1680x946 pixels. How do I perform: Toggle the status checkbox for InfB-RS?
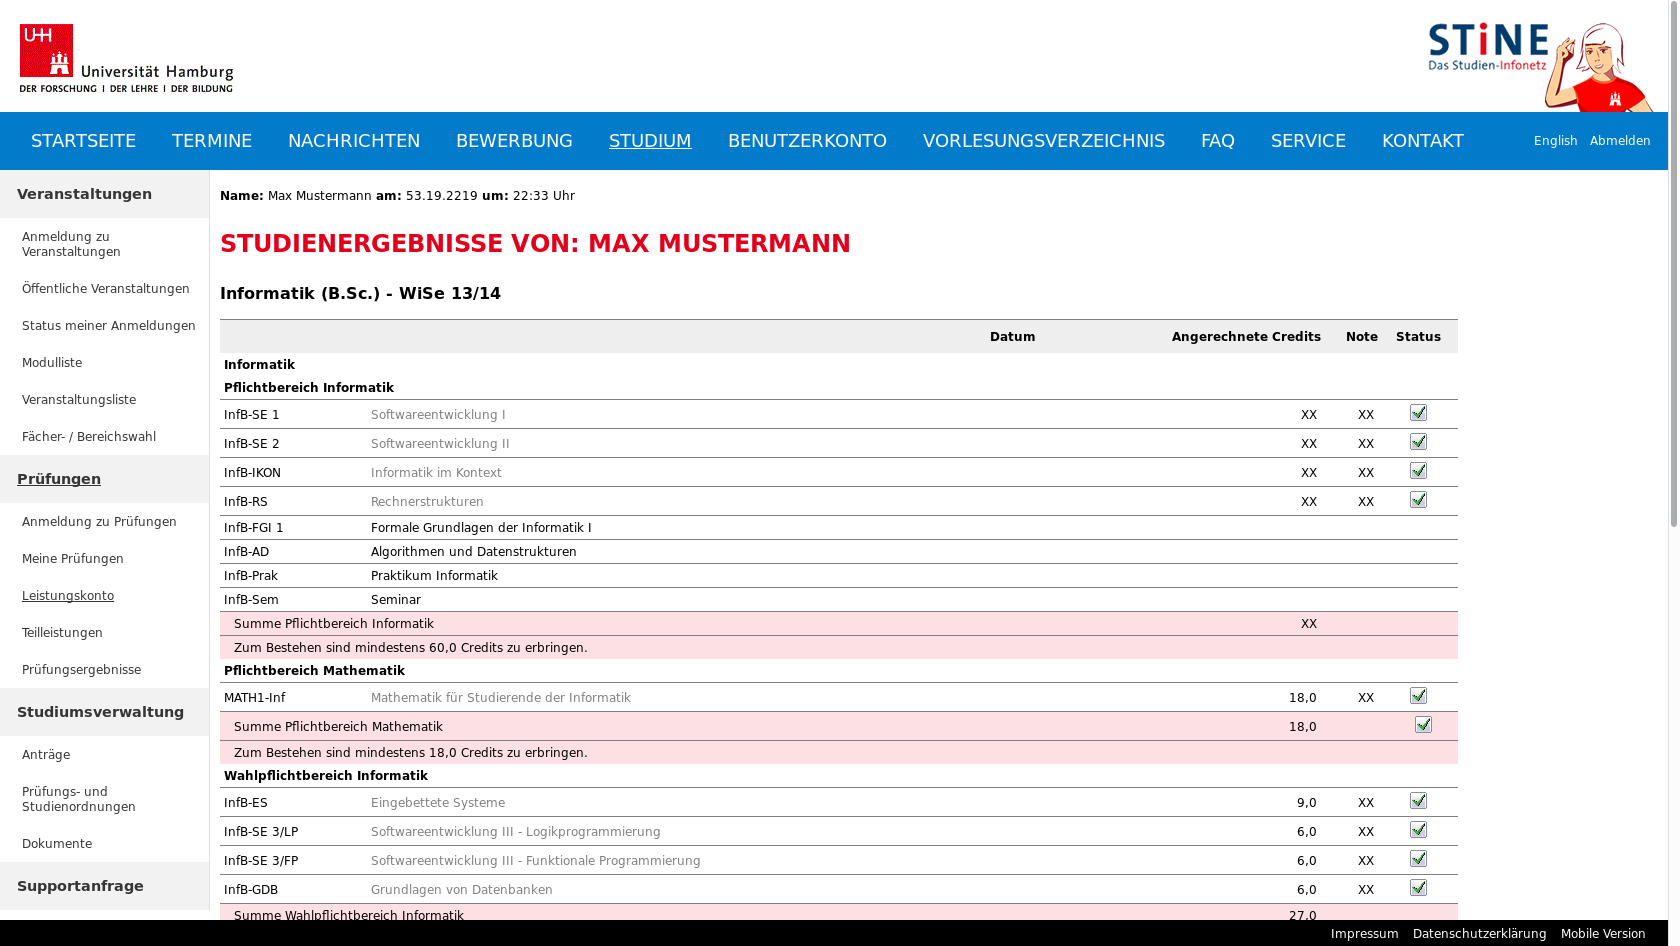(1418, 499)
